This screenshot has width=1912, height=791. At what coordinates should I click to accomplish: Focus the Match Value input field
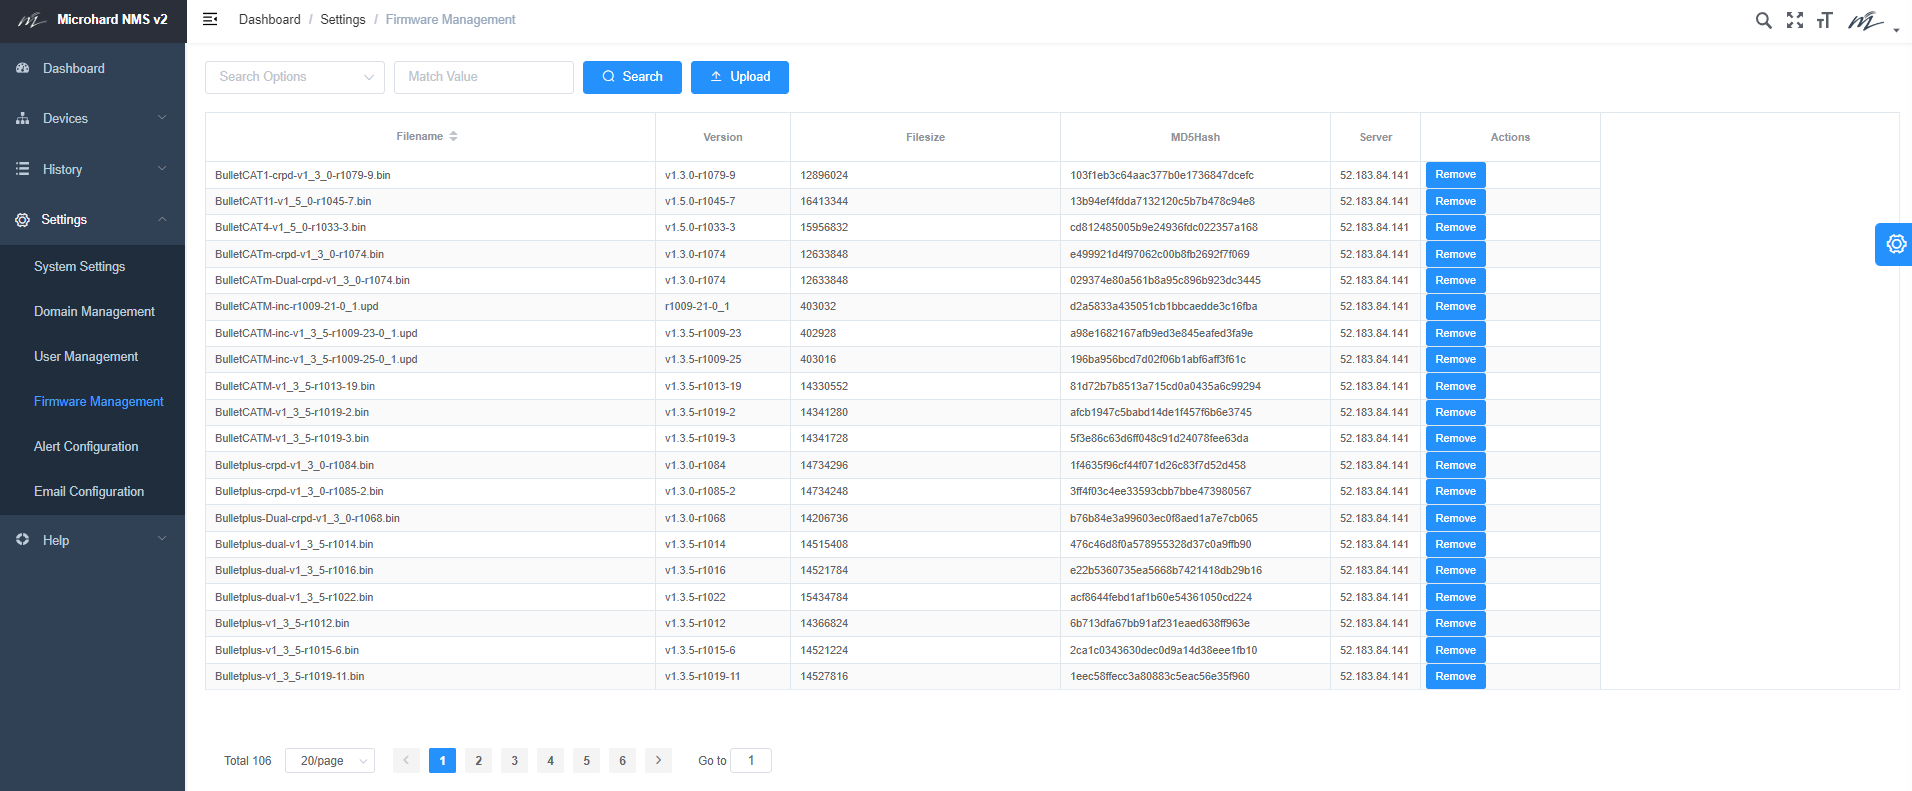(484, 77)
